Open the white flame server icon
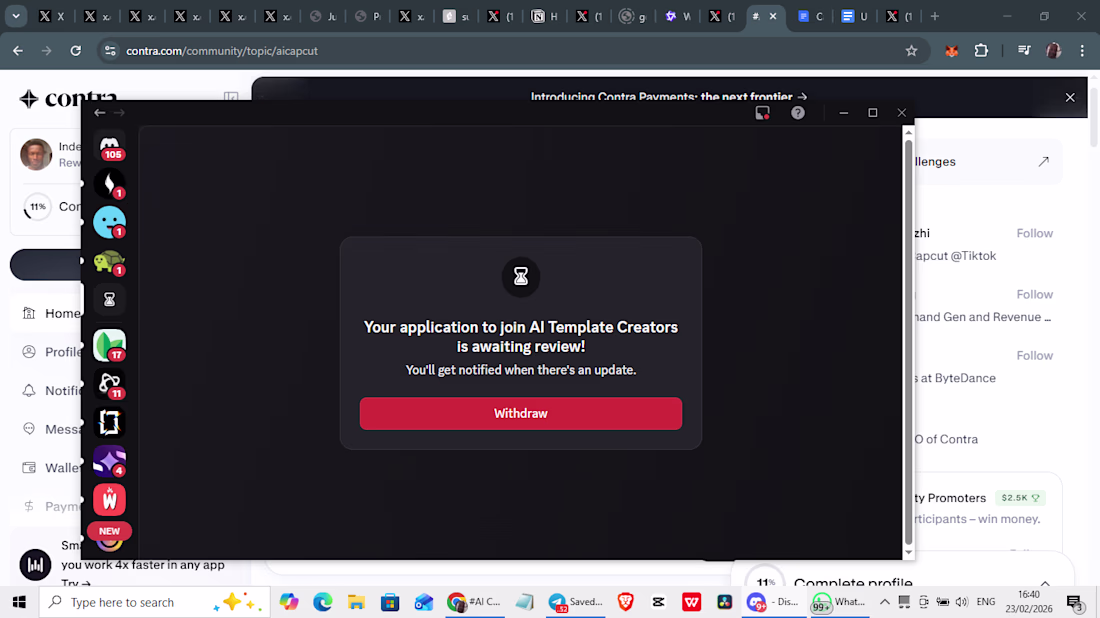The height and width of the screenshot is (618, 1100). coord(109,184)
